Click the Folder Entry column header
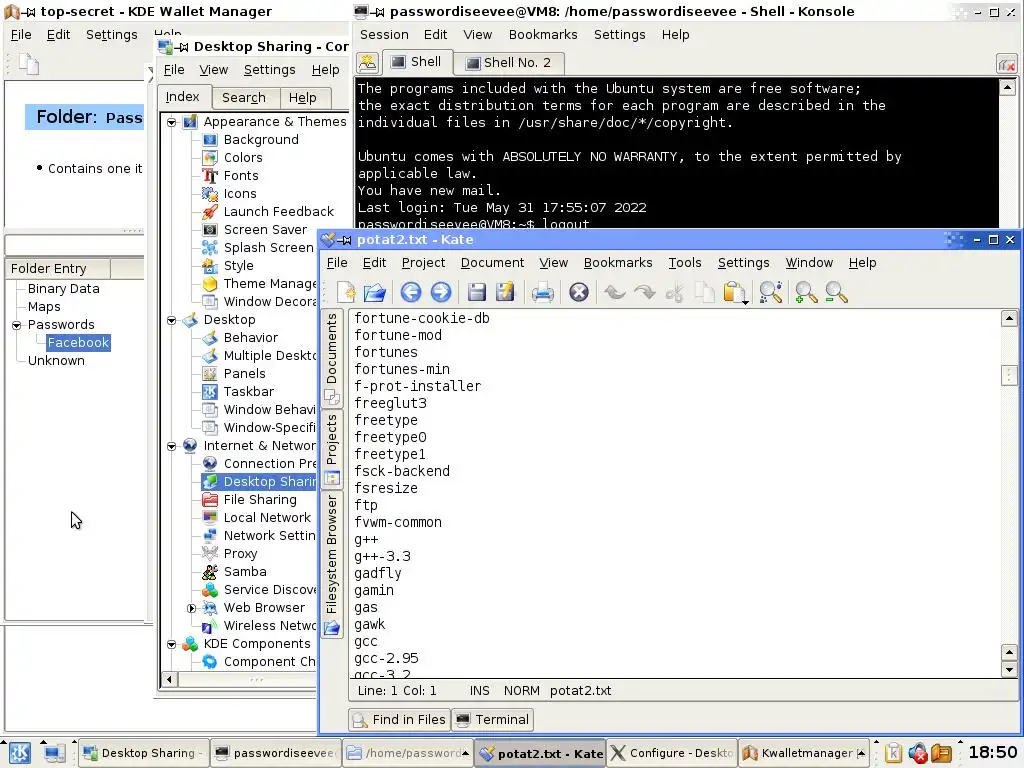Viewport: 1024px width, 768px height. [x=57, y=268]
